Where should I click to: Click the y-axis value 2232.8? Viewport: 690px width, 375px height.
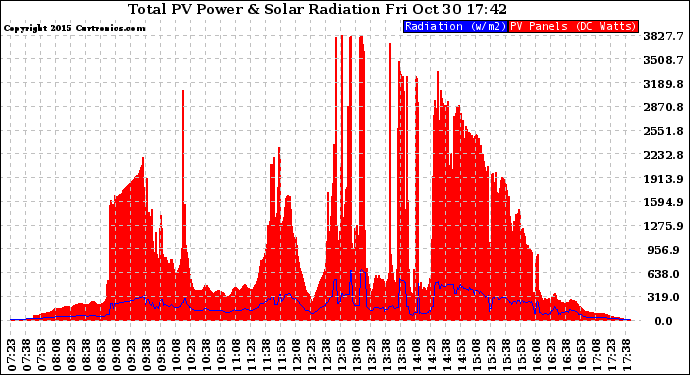point(664,155)
